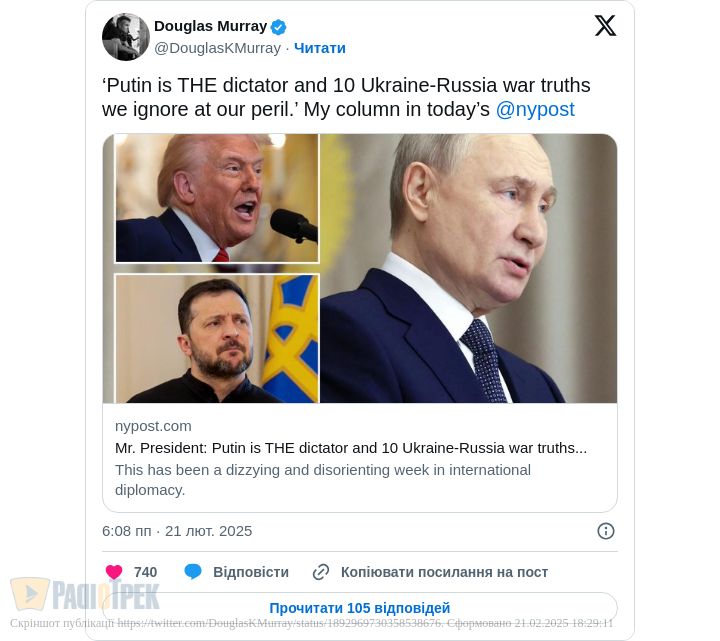
Task: Open the tweet info circle icon
Action: pos(605,531)
